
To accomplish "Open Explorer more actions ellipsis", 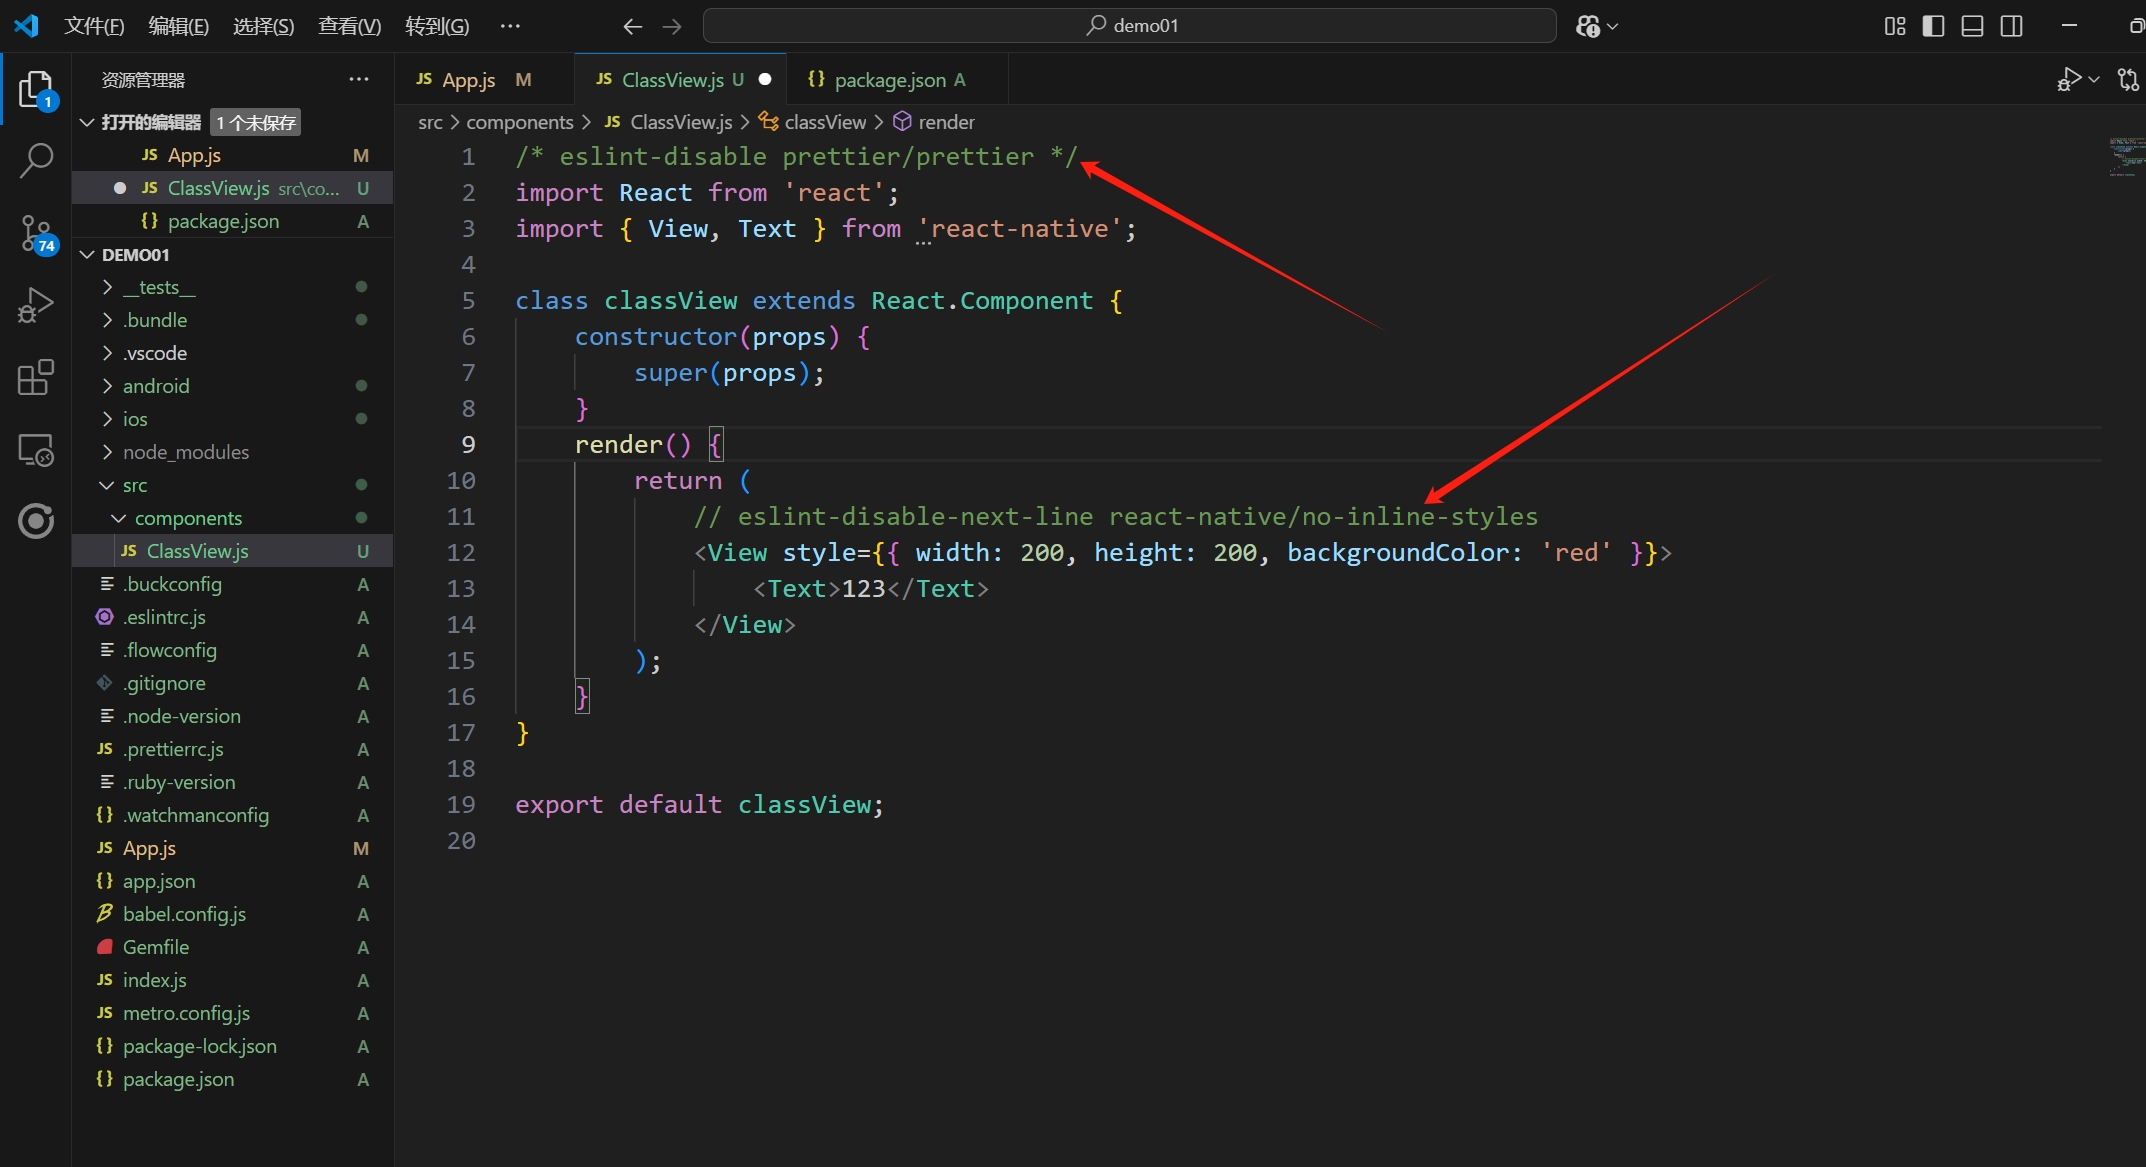I will tap(359, 79).
